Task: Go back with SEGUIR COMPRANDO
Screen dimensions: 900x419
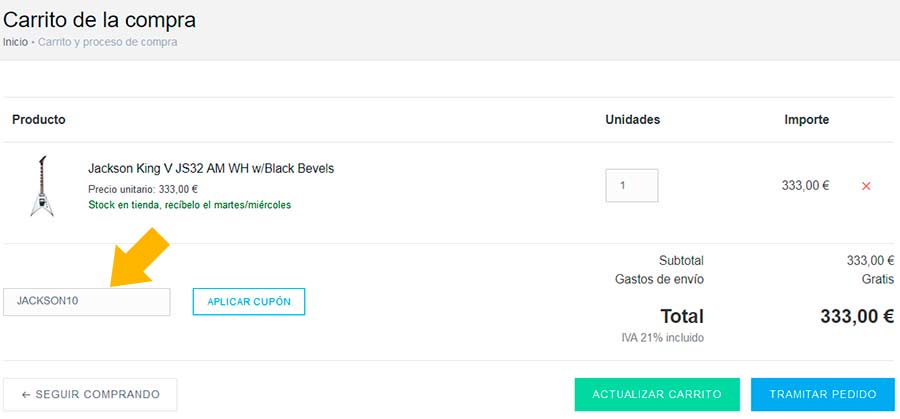Action: [90, 394]
